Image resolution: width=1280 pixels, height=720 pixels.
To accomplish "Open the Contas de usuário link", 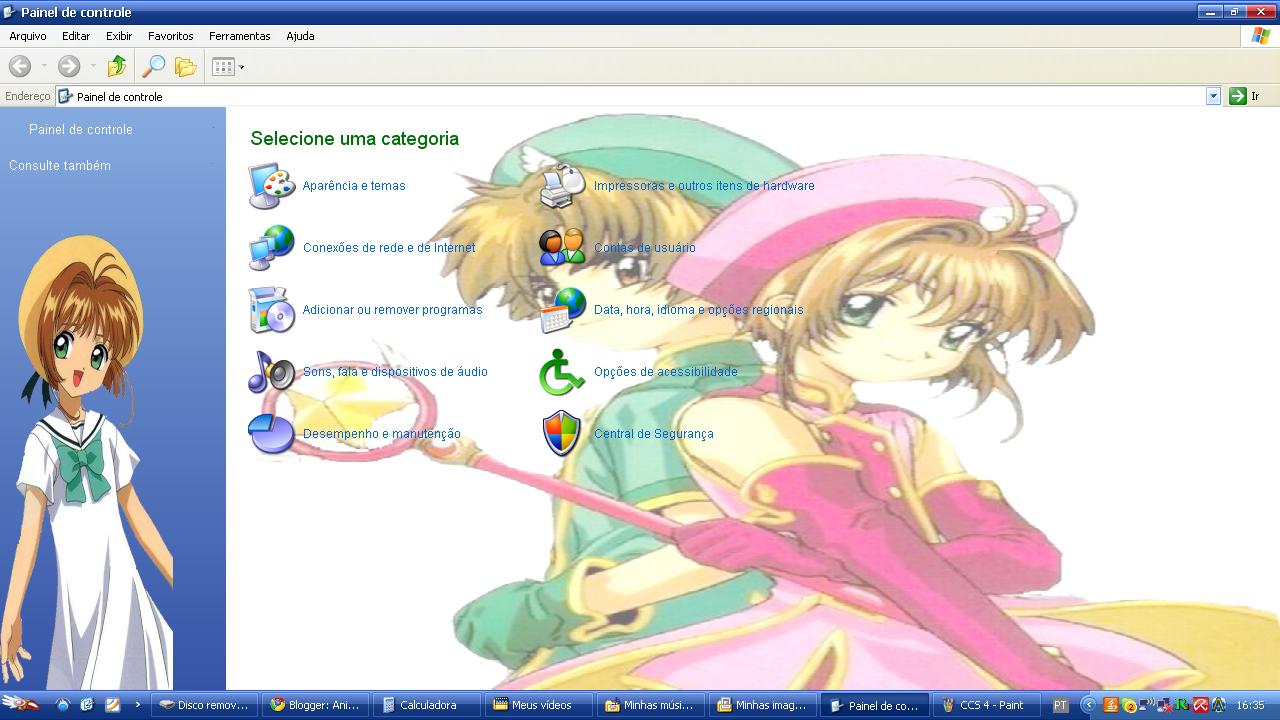I will [645, 248].
